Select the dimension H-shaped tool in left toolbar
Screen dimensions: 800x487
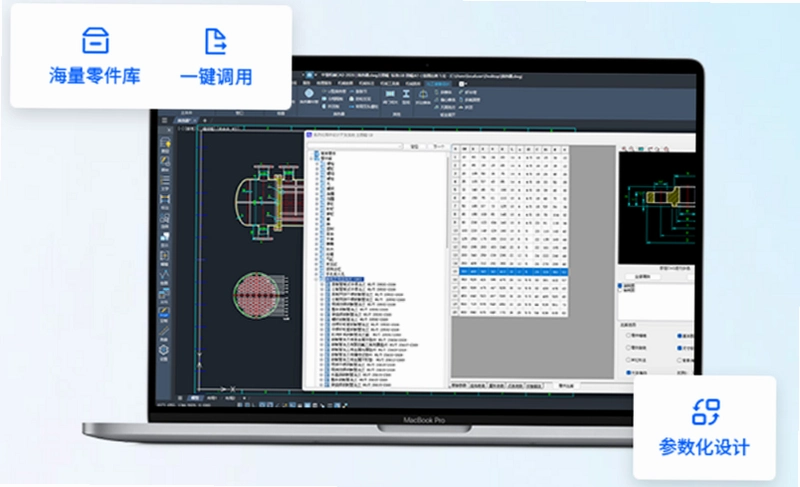pyautogui.click(x=165, y=199)
